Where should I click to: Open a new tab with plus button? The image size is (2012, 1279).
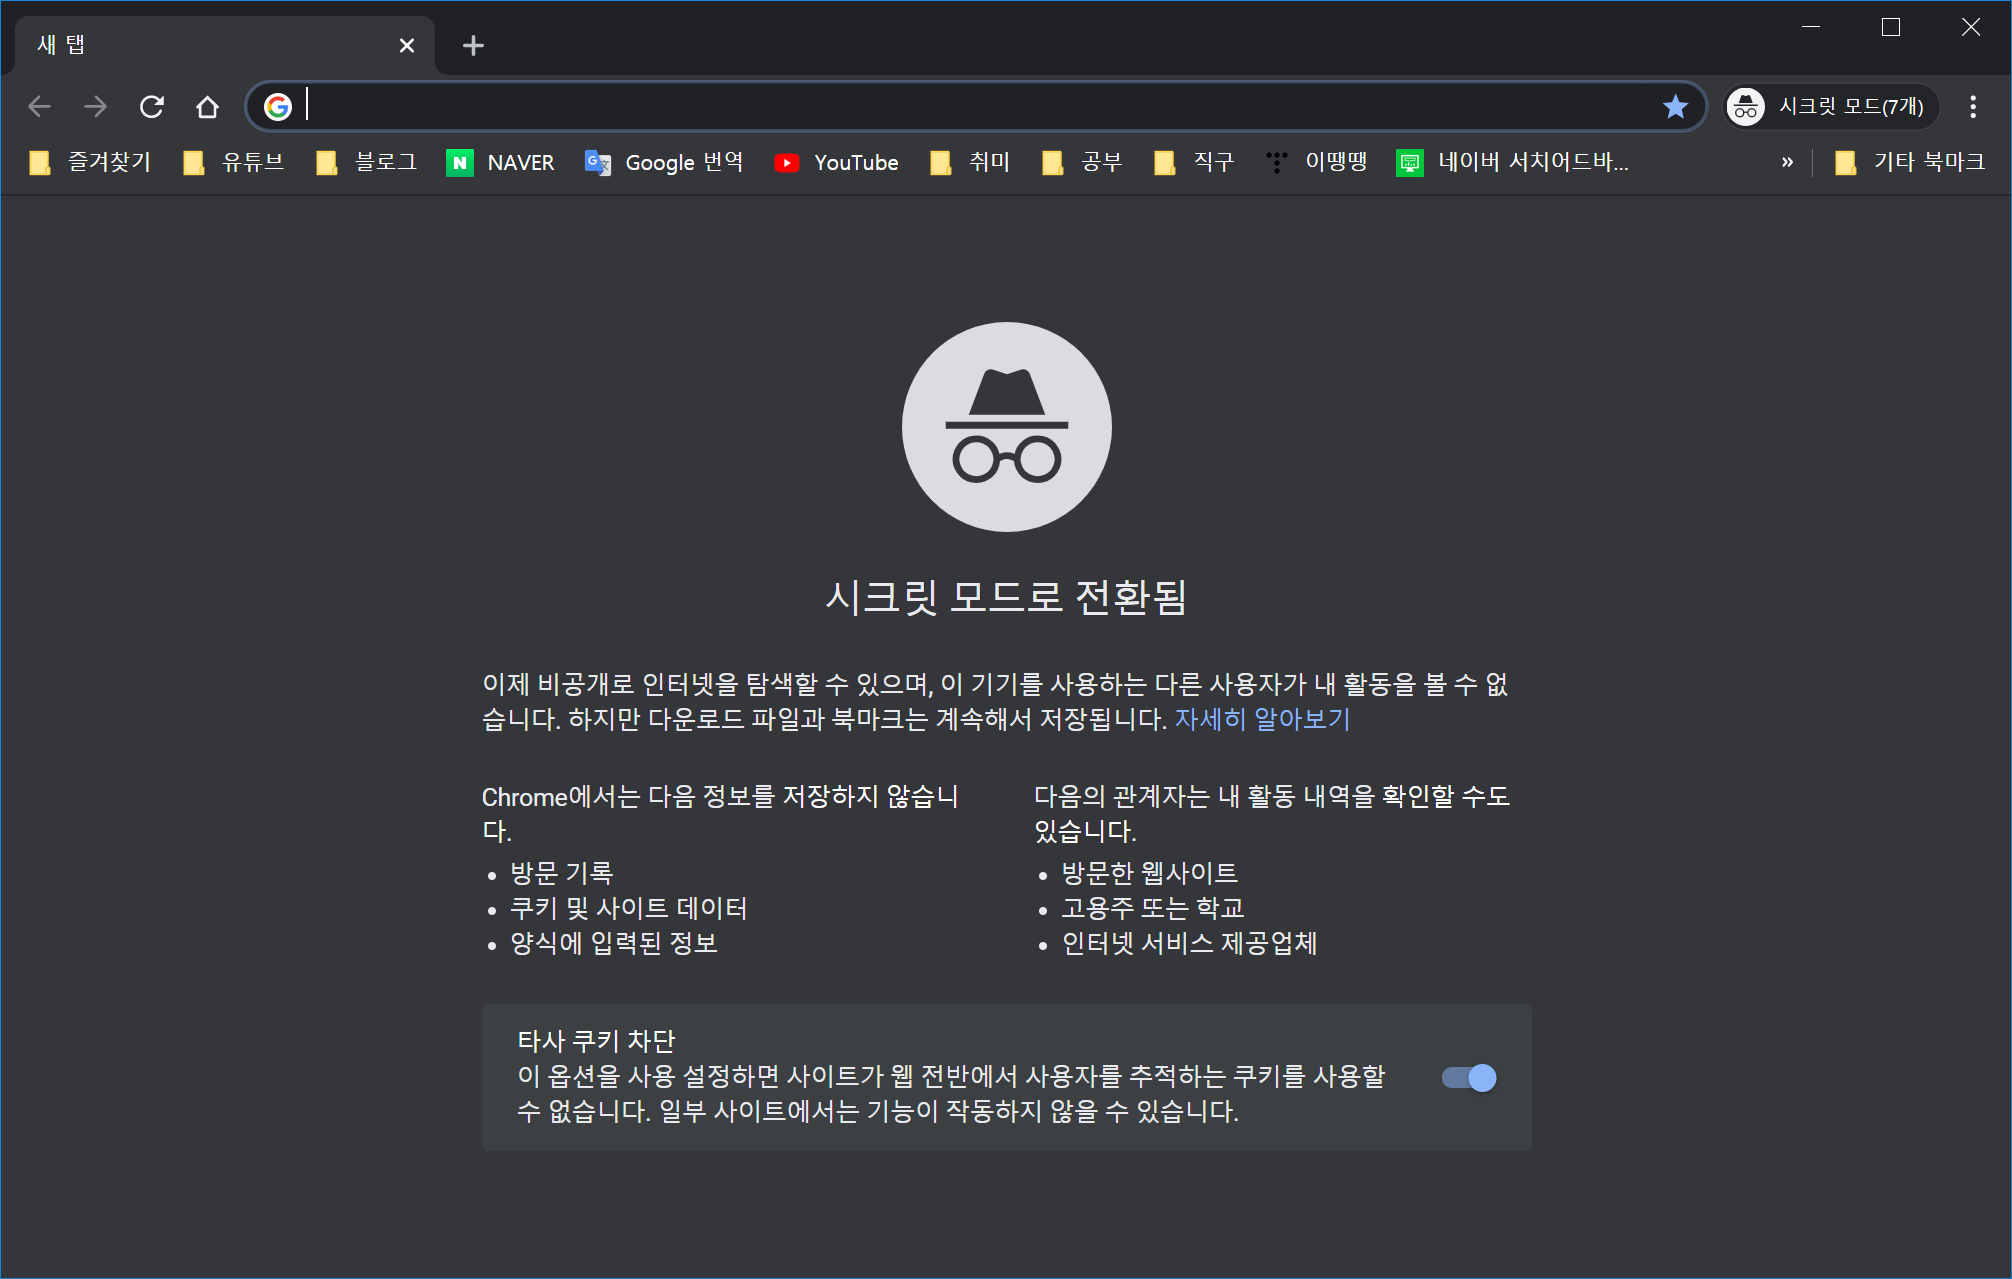click(x=473, y=46)
